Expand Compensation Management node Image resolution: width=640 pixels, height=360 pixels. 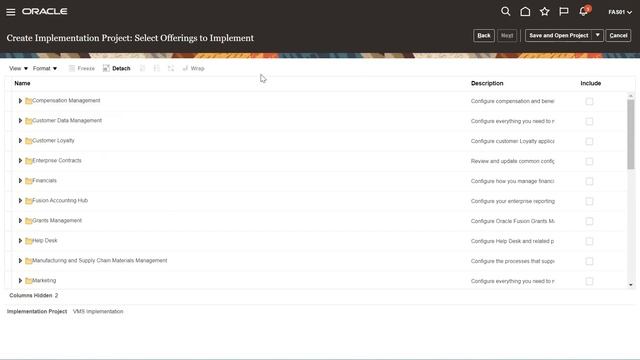pyautogui.click(x=20, y=101)
